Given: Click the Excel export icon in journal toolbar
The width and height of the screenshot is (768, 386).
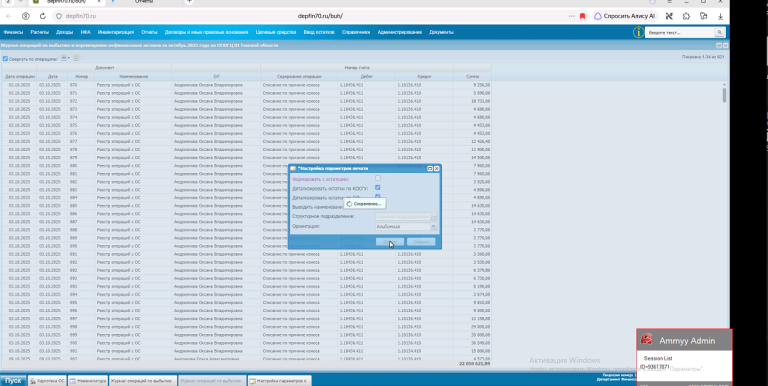Looking at the screenshot, I should [x=76, y=58].
